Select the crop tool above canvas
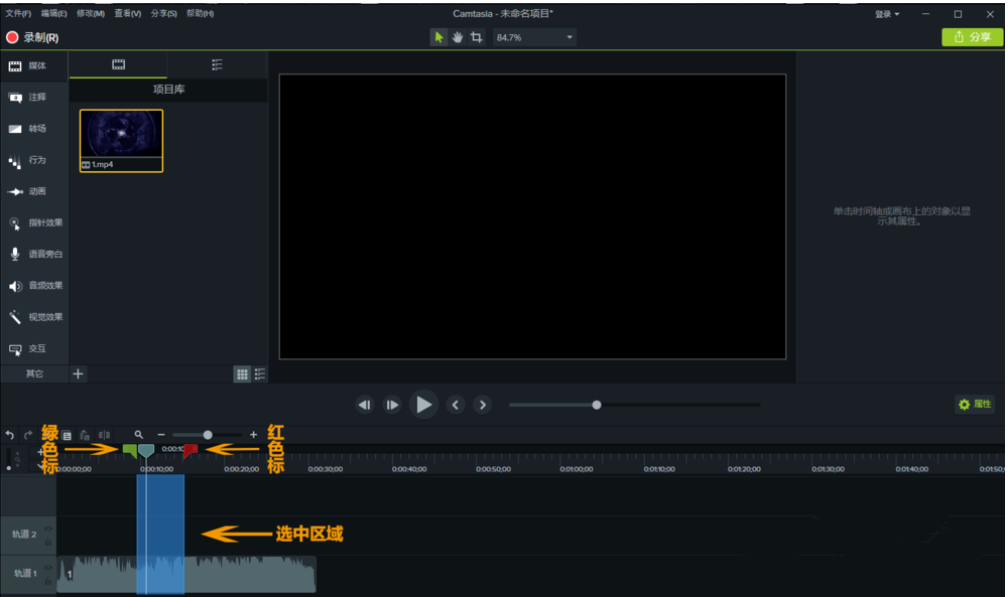The height and width of the screenshot is (597, 1008). [476, 37]
